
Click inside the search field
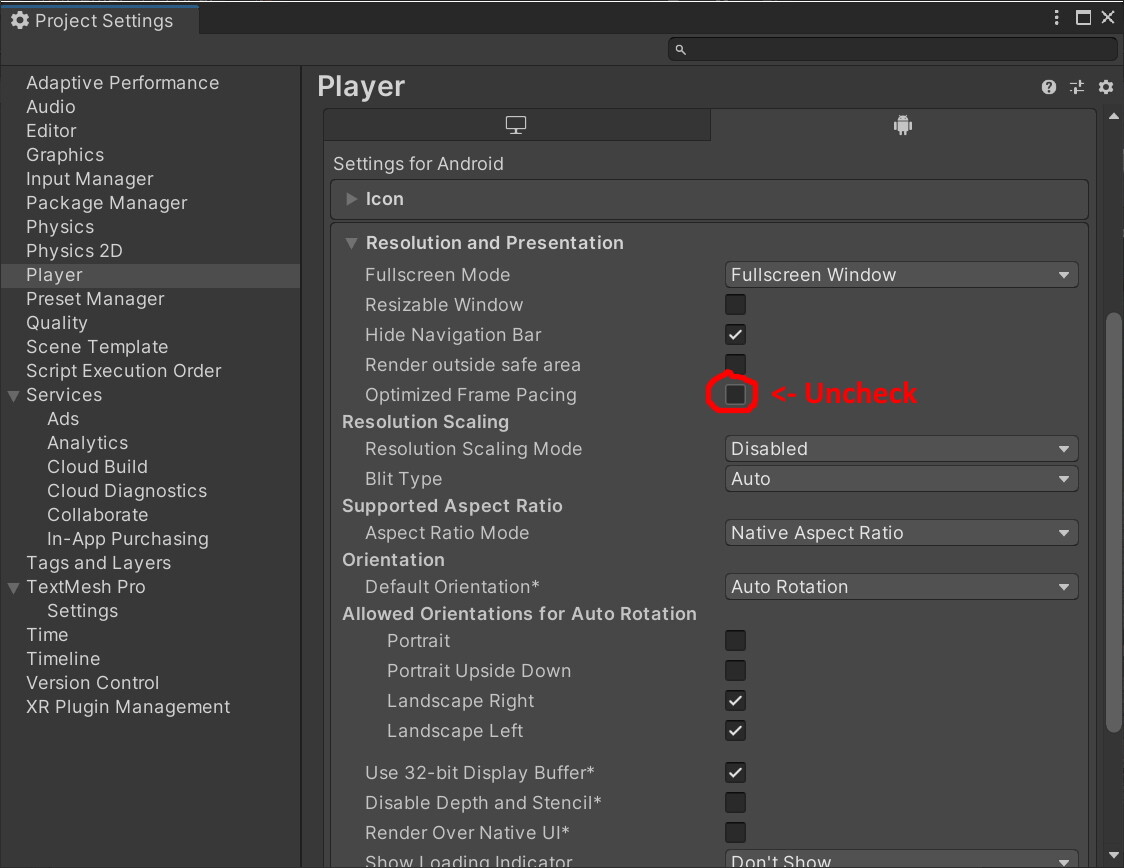point(890,48)
